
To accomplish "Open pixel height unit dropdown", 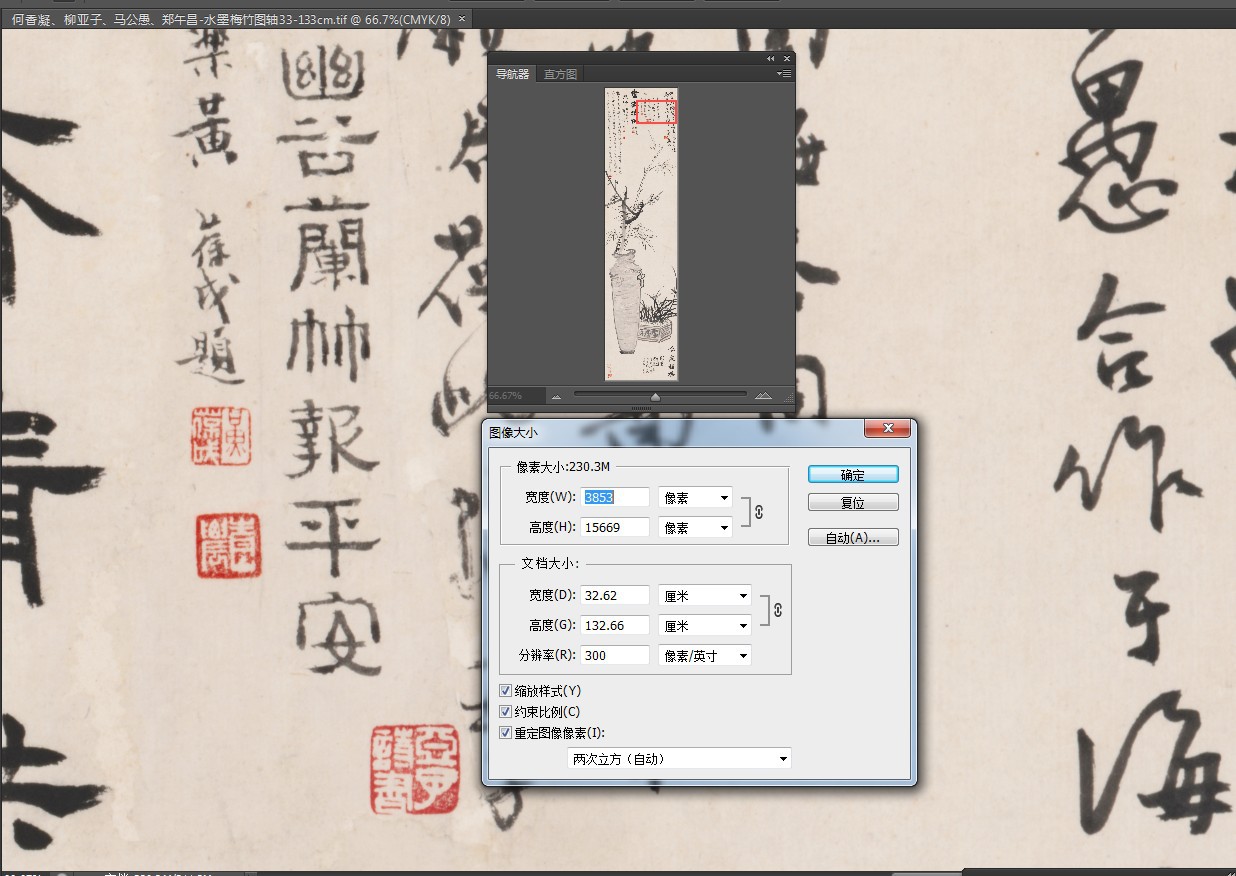I will pos(695,527).
